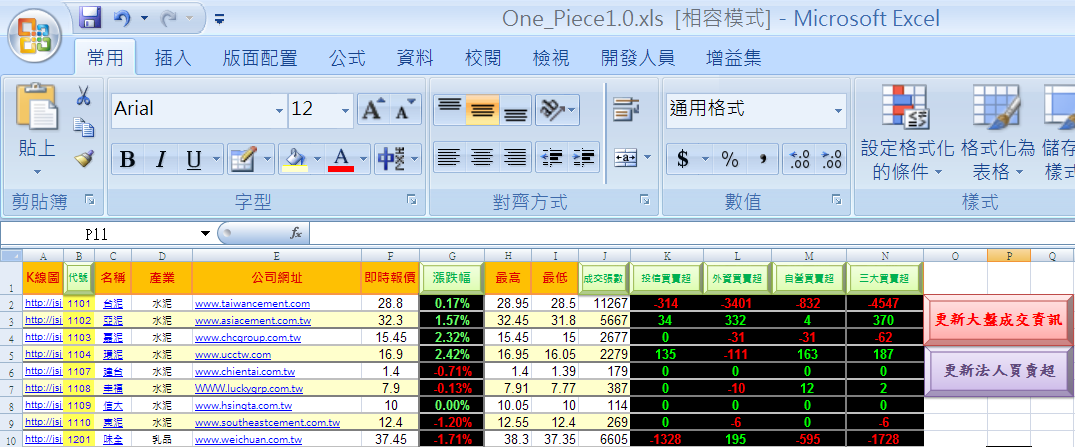Cut the selection with the scissors icon
This screenshot has width=1075, height=447.
coord(84,95)
